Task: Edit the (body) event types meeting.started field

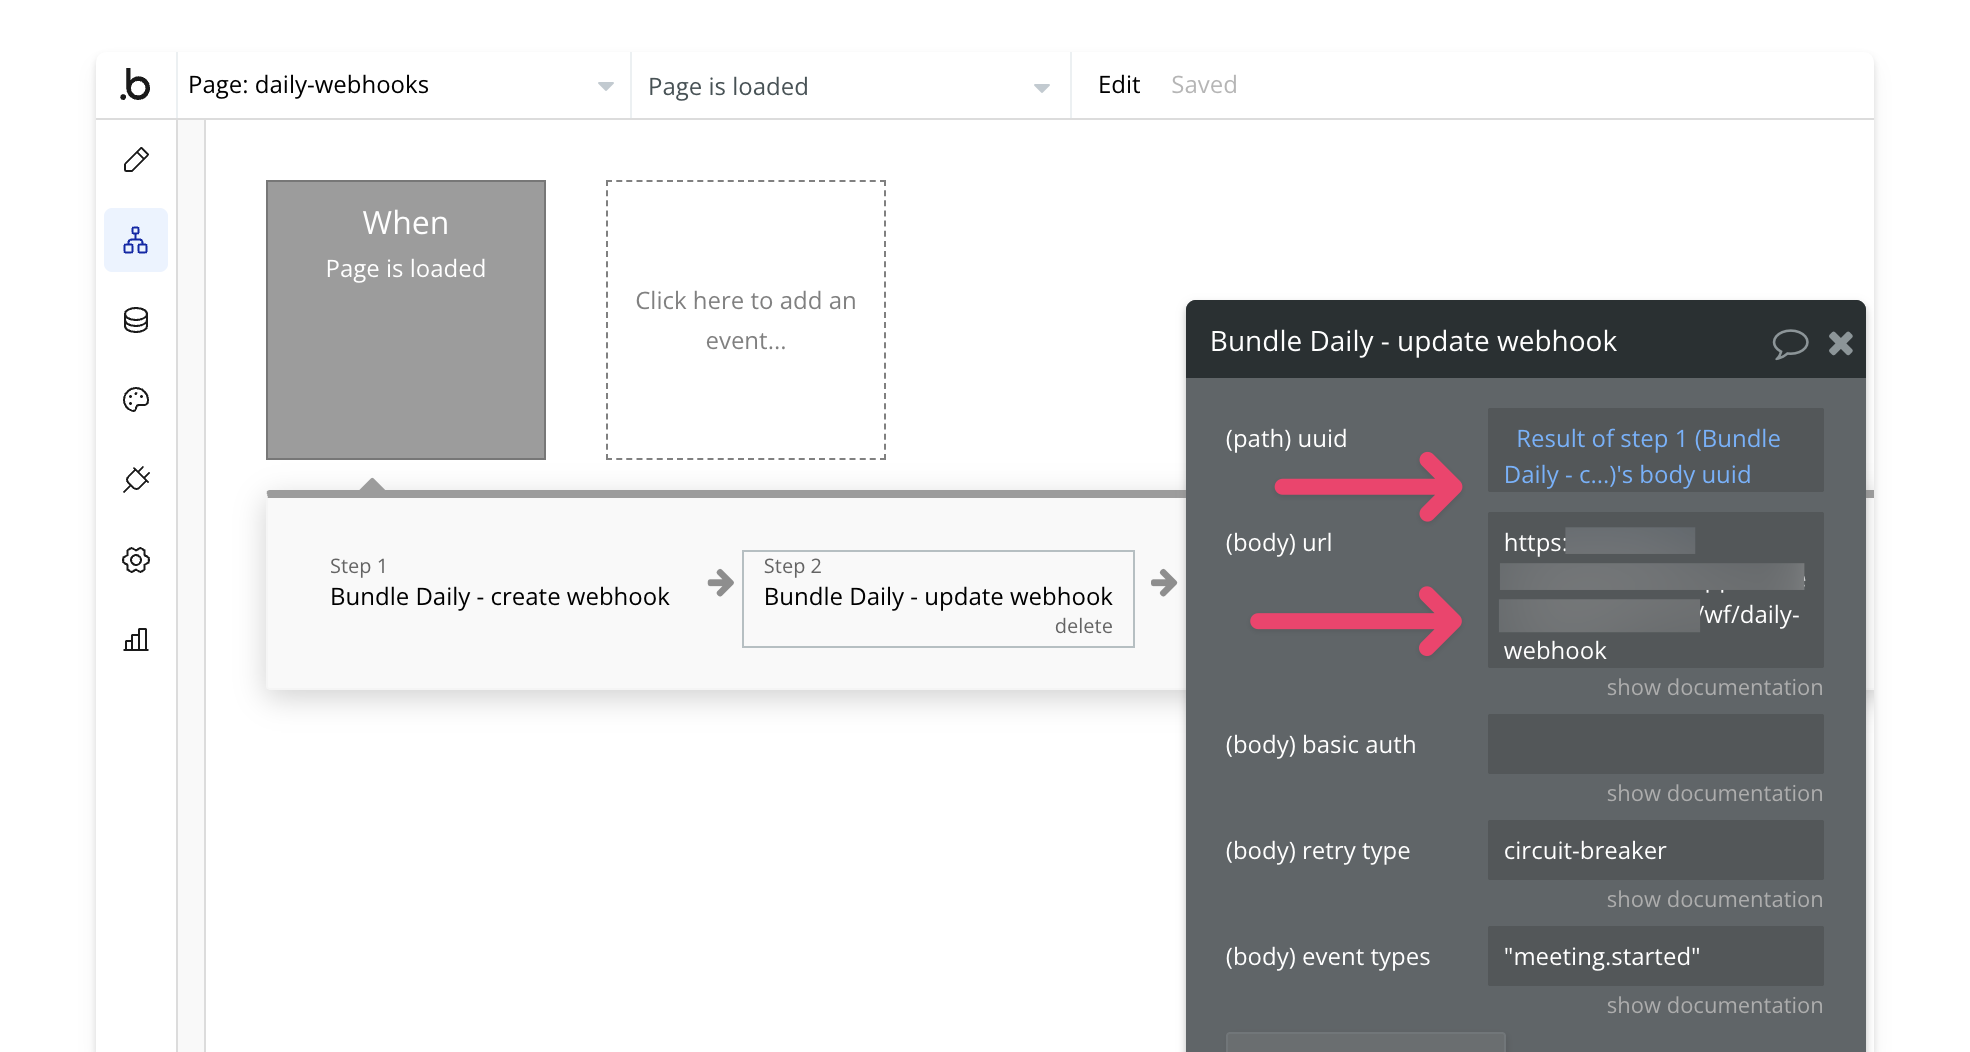Action: 1656,956
